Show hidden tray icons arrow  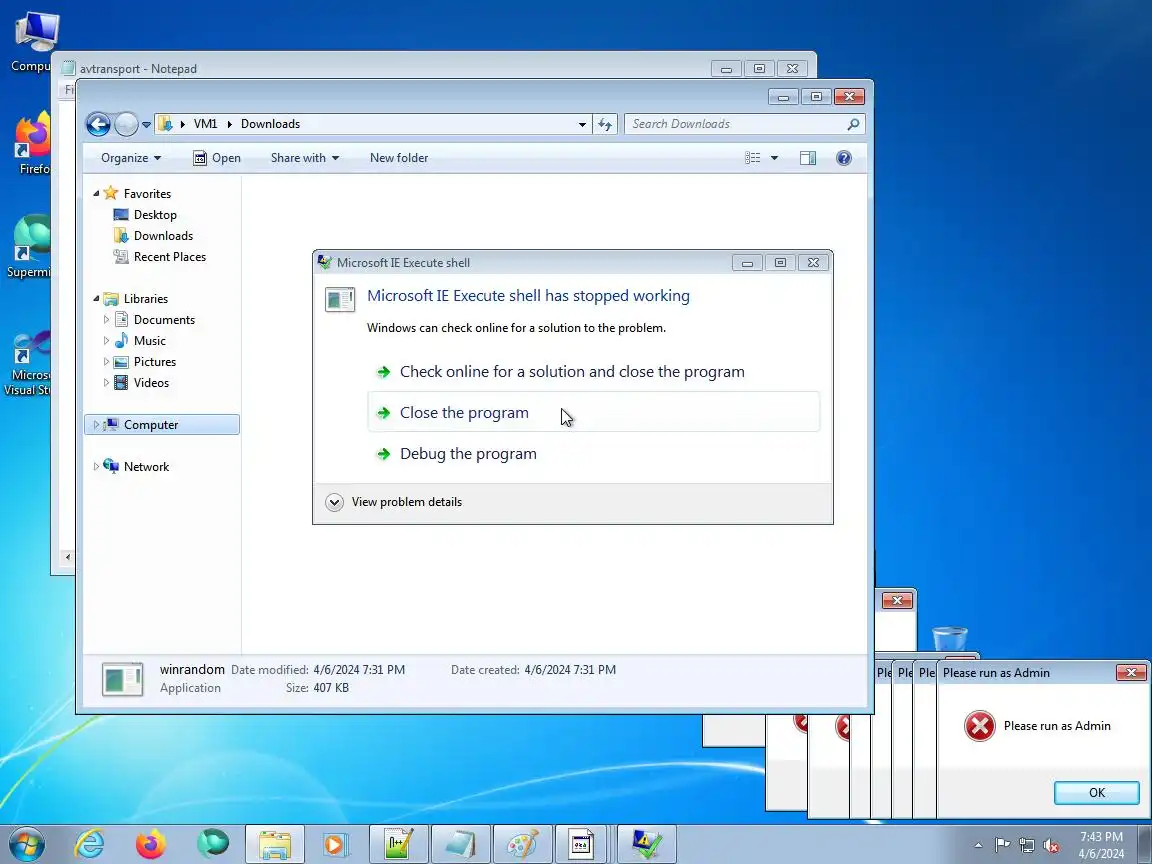(x=978, y=845)
